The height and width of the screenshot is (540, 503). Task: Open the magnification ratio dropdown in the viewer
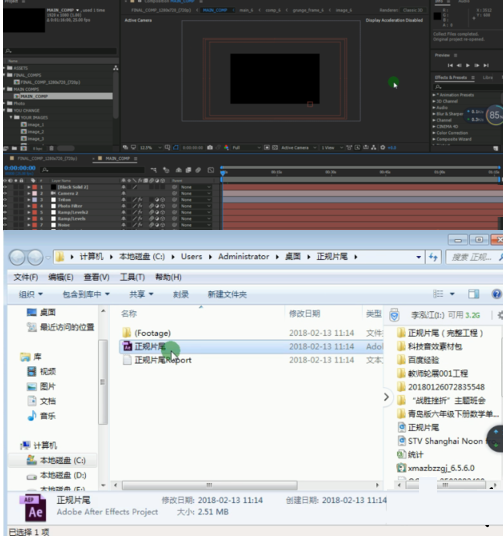tap(150, 147)
